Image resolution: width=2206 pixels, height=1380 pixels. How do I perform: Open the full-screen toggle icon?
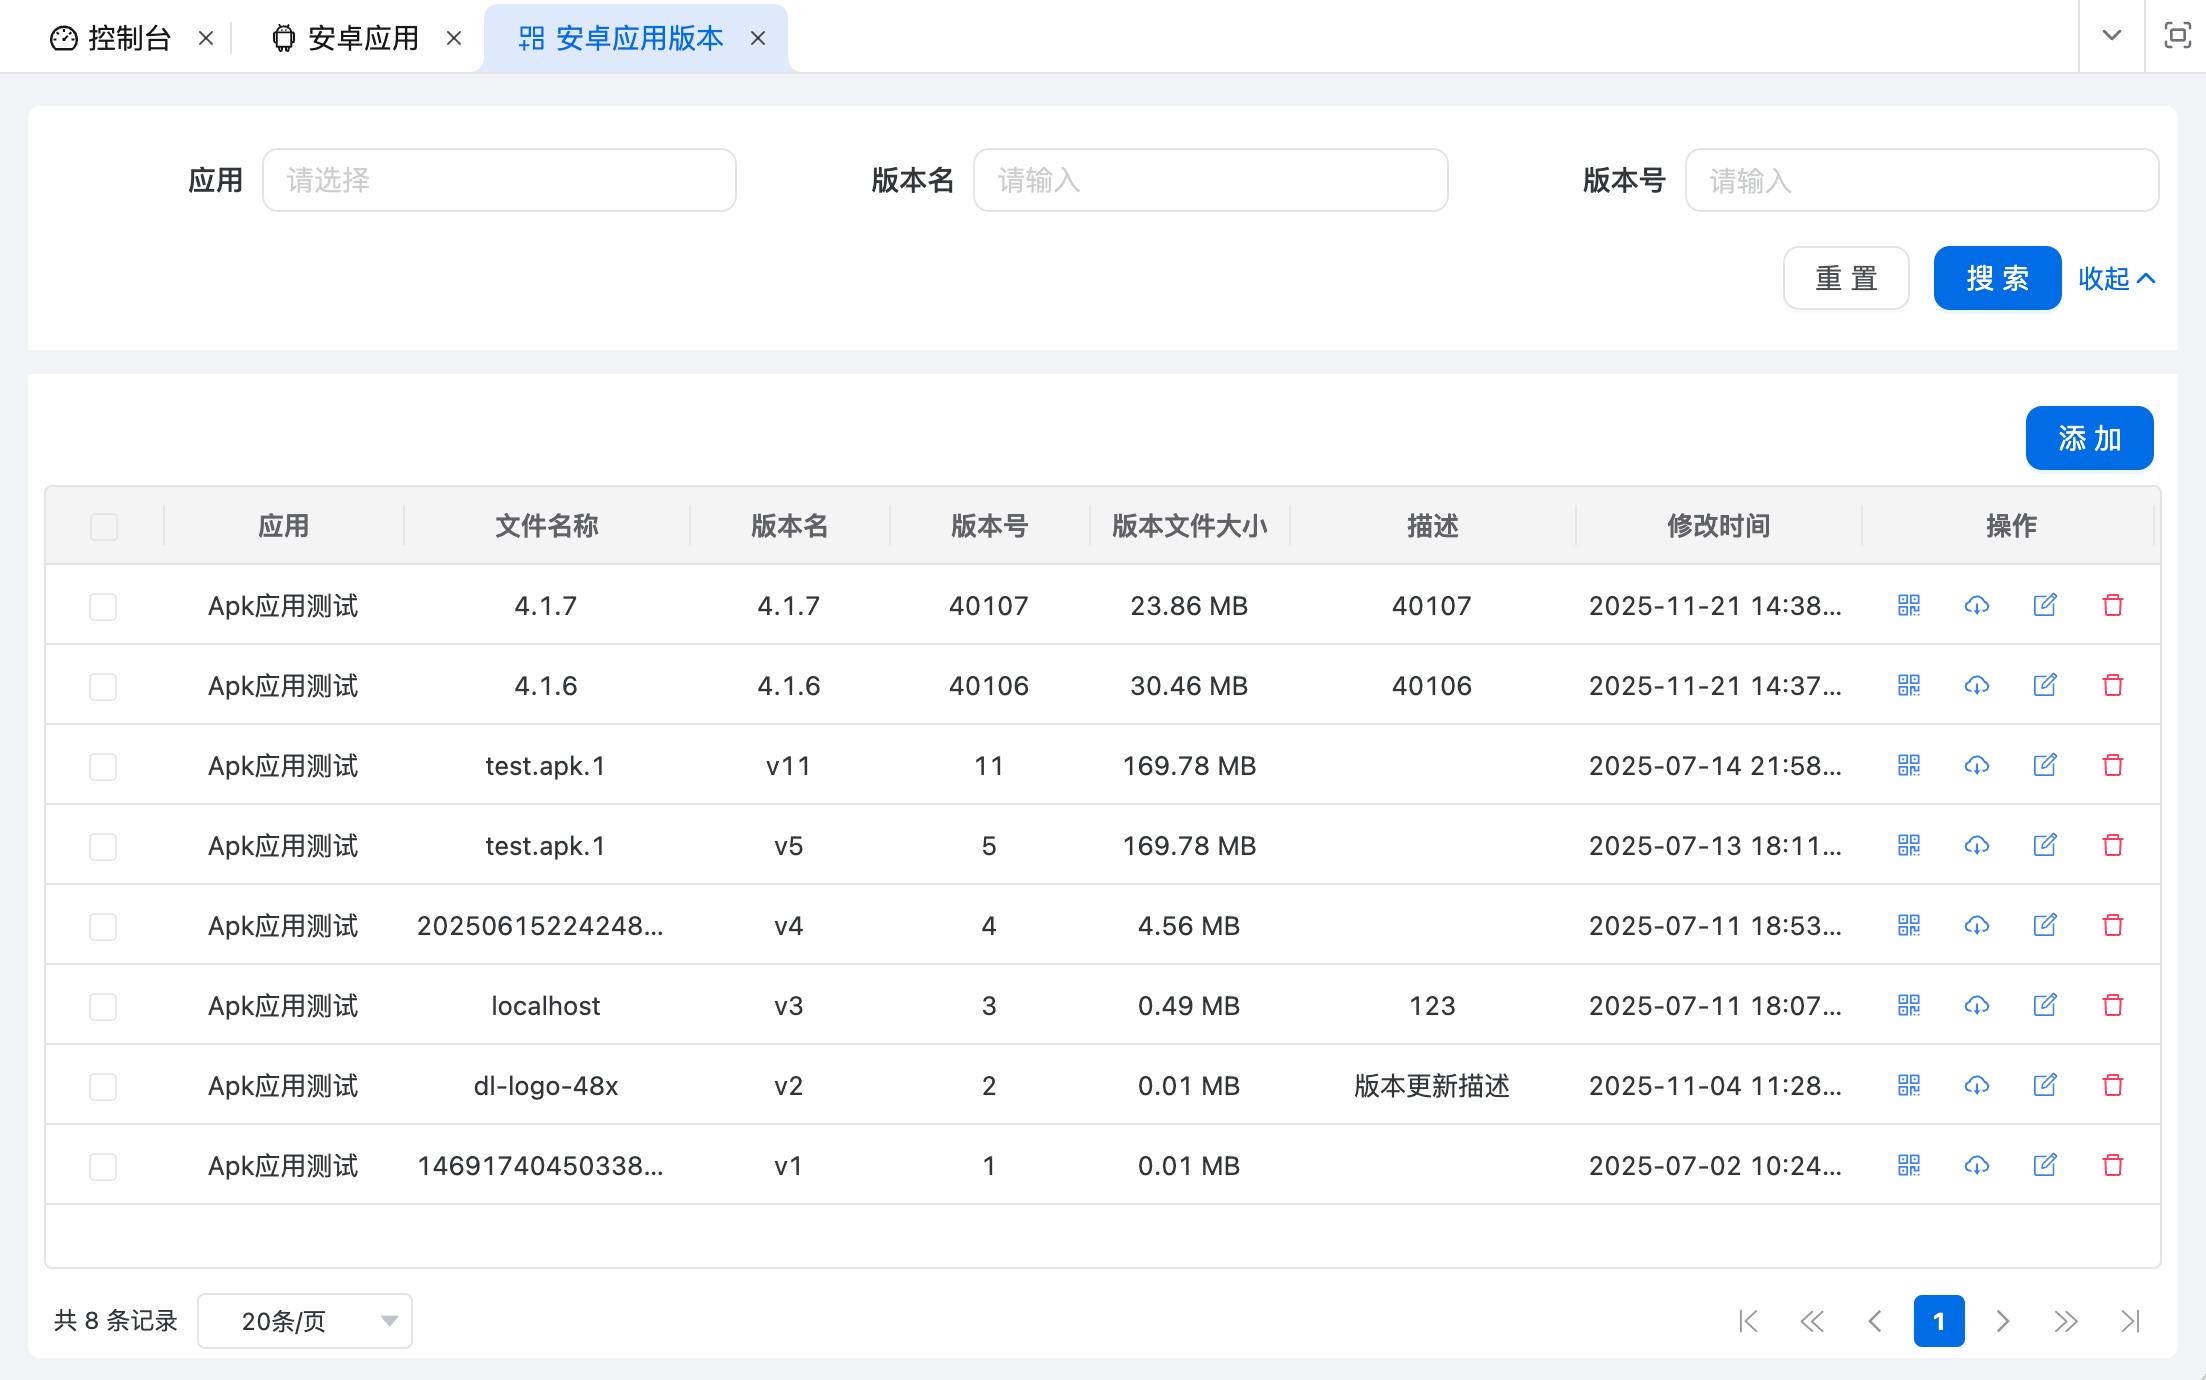pos(2176,36)
